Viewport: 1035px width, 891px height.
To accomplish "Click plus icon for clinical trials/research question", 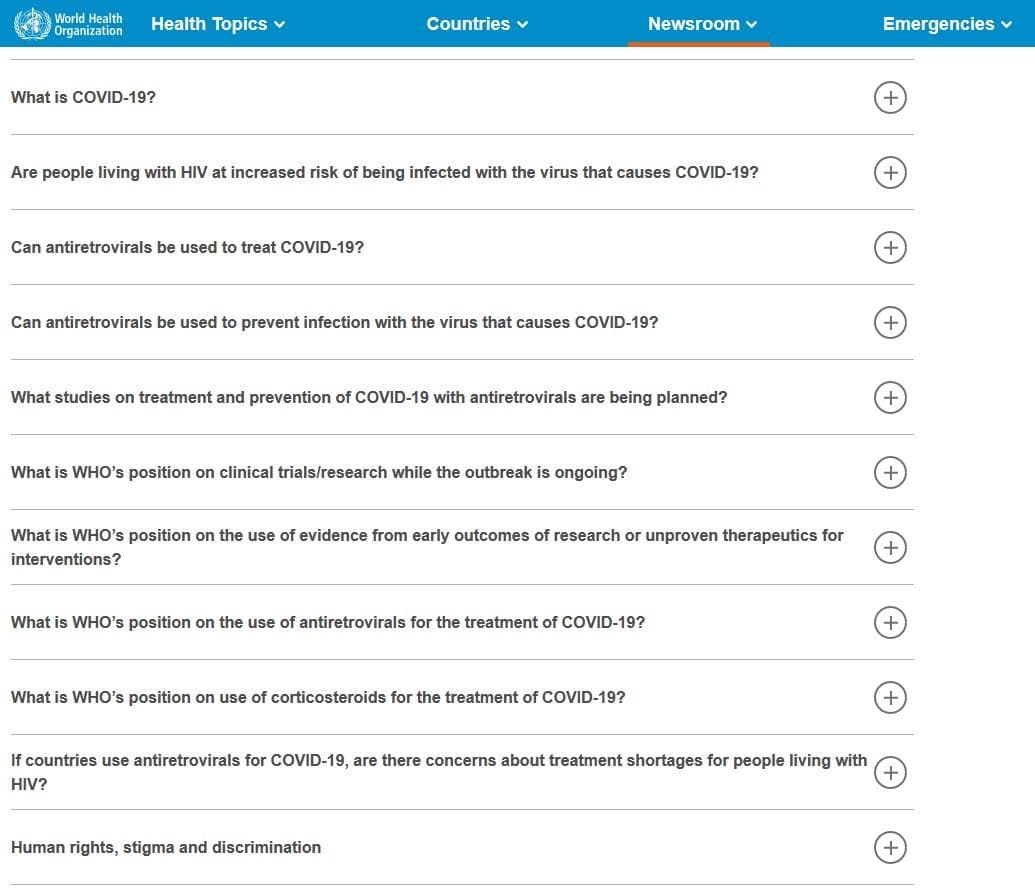I will pos(890,472).
